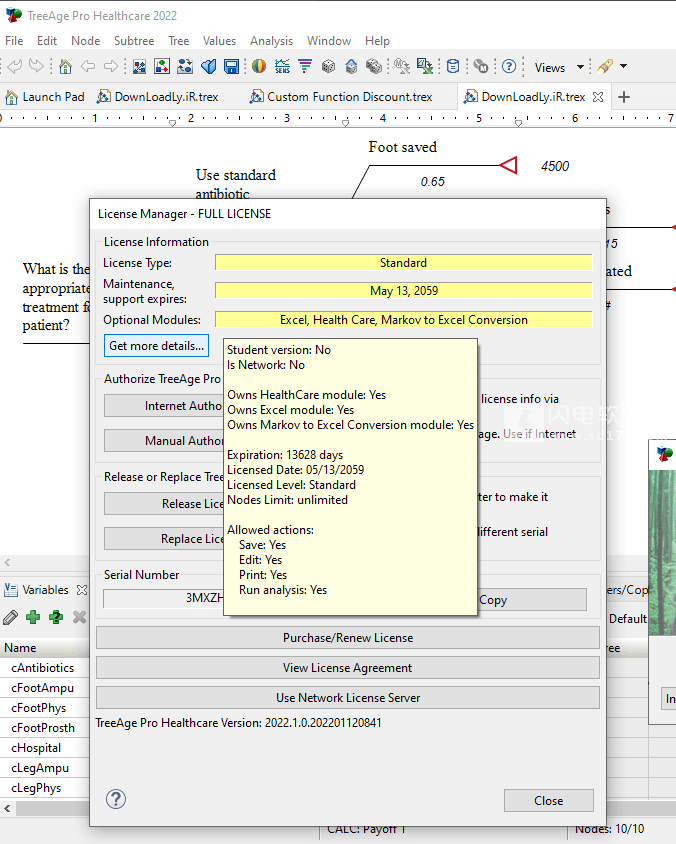Select cHospital row in Variables list
This screenshot has height=844, width=676.
click(x=36, y=748)
